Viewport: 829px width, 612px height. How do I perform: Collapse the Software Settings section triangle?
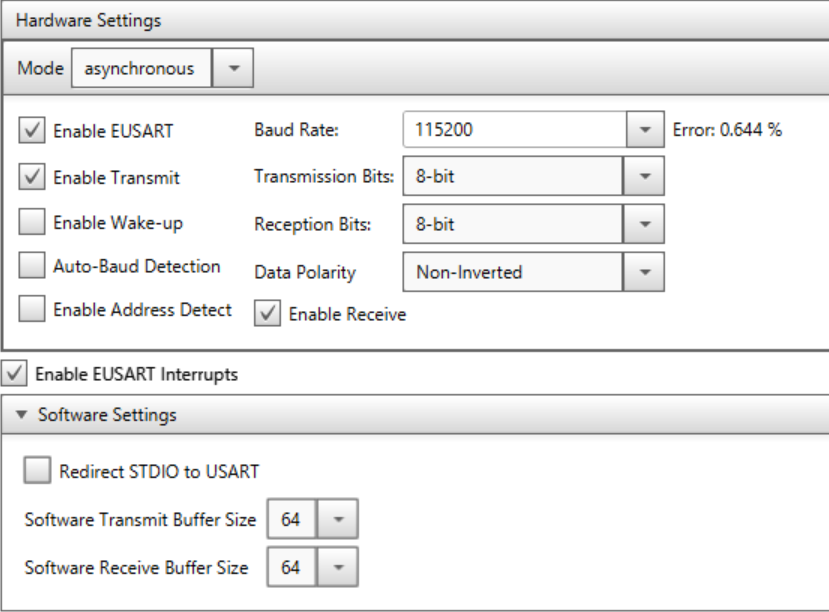tap(21, 415)
